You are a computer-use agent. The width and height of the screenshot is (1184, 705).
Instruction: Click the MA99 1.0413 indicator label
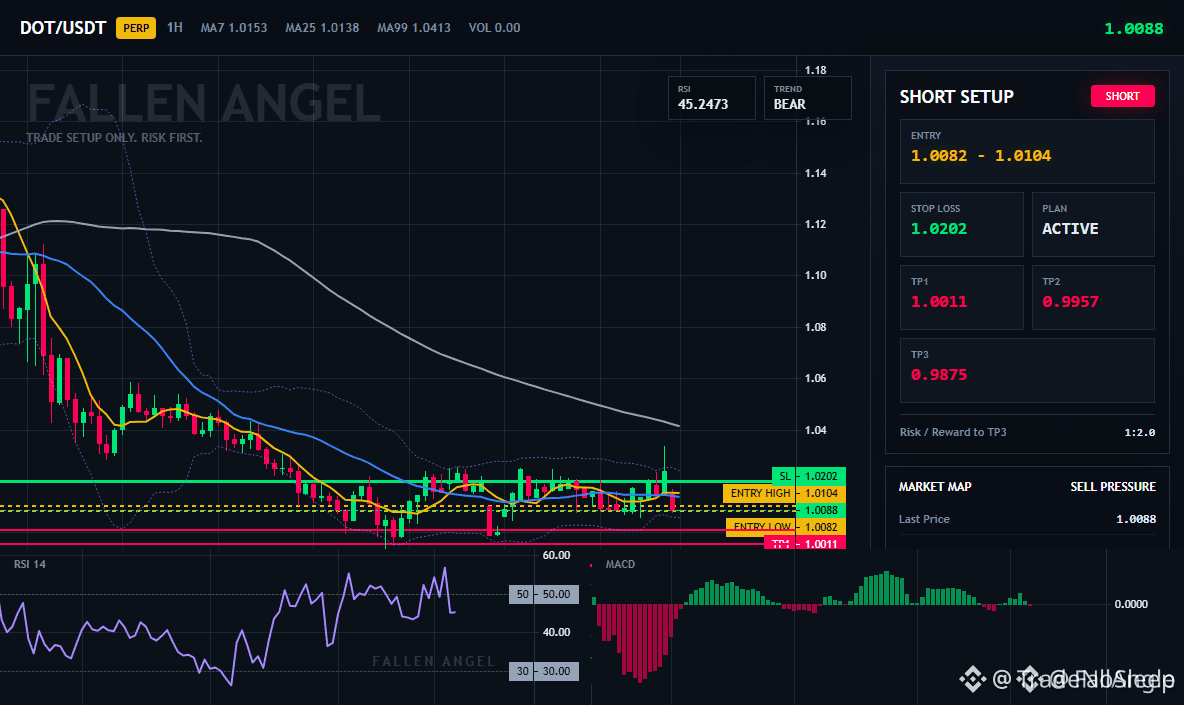coord(414,28)
